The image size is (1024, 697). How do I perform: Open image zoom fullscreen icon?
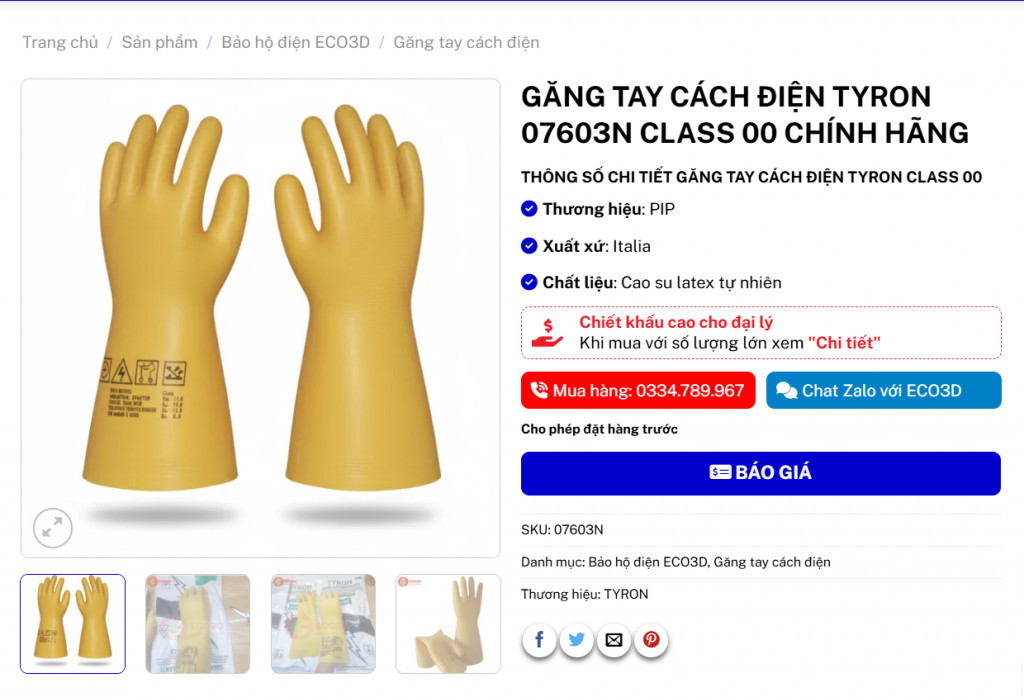[x=52, y=527]
